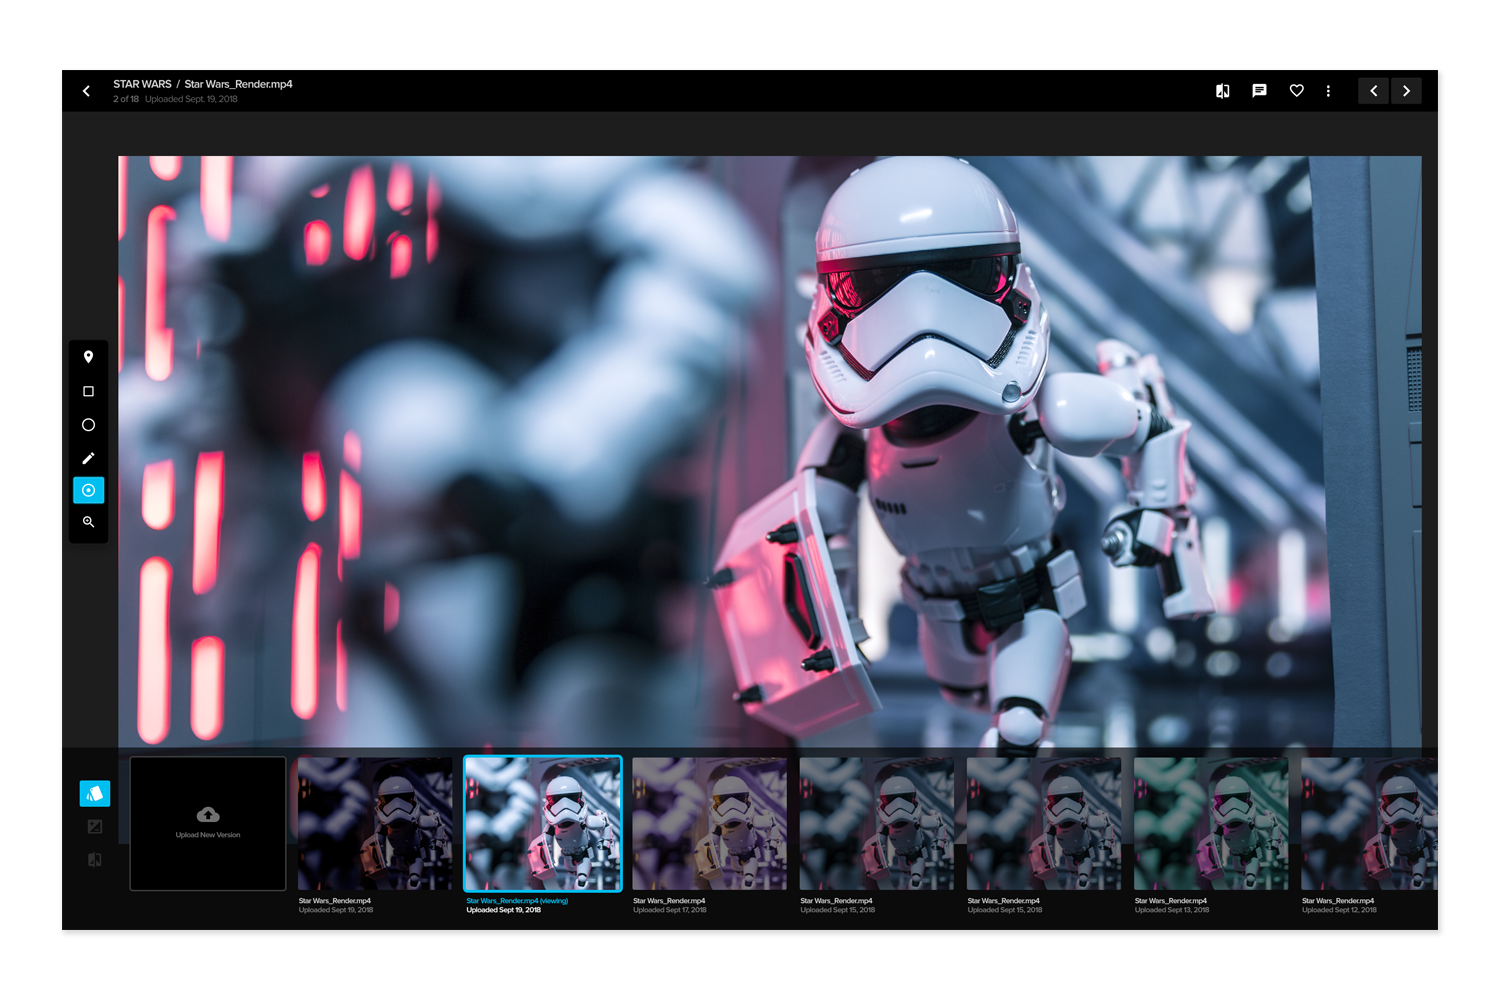This screenshot has height=1000, width=1500.
Task: Click the 'Uploaded Sept 17, 2018' caption
Action: tap(670, 910)
